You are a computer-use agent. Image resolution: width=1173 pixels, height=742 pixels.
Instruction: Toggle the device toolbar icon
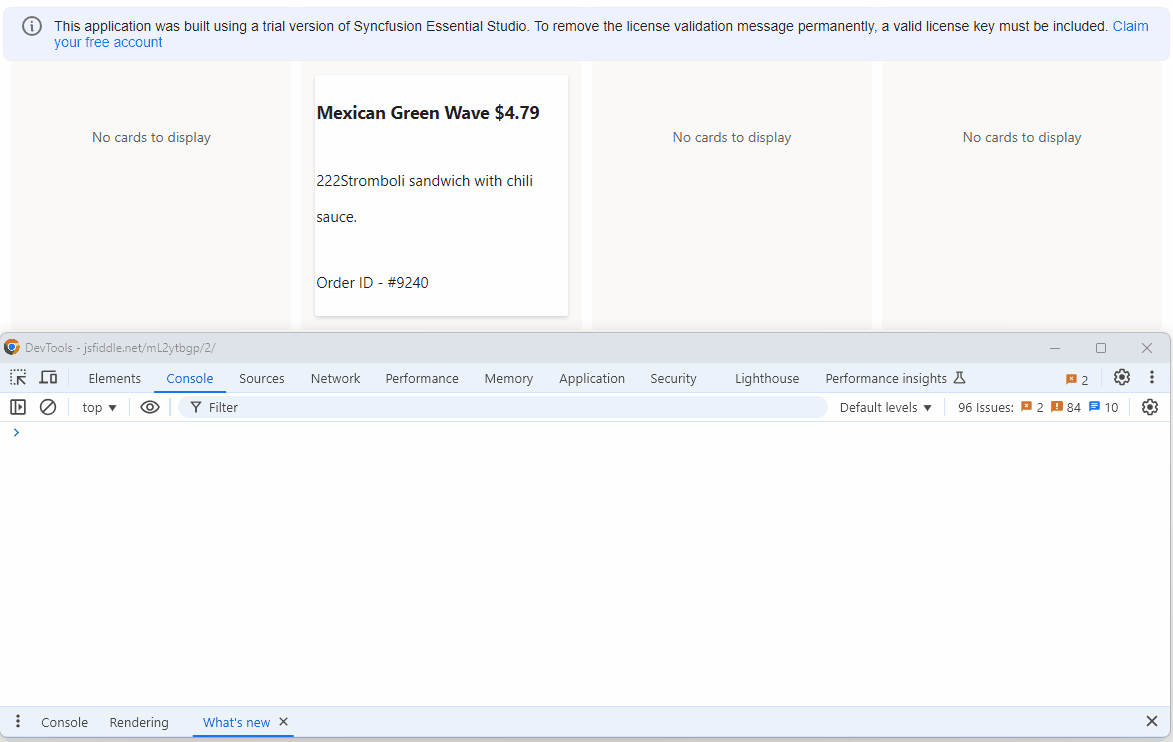tap(48, 378)
